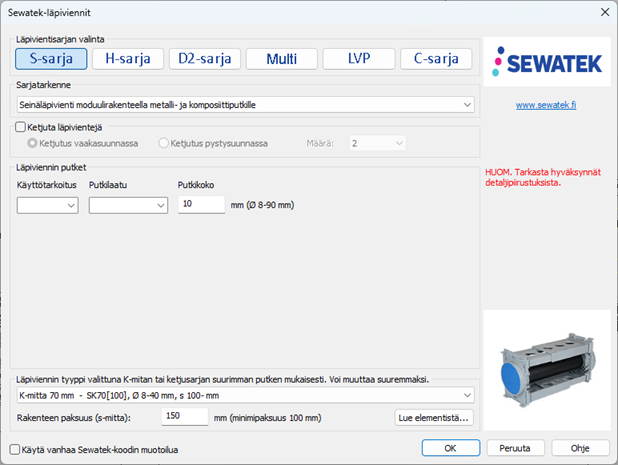
Task: Enable Ketjuta läpivientejä checkbox
Action: [22, 127]
